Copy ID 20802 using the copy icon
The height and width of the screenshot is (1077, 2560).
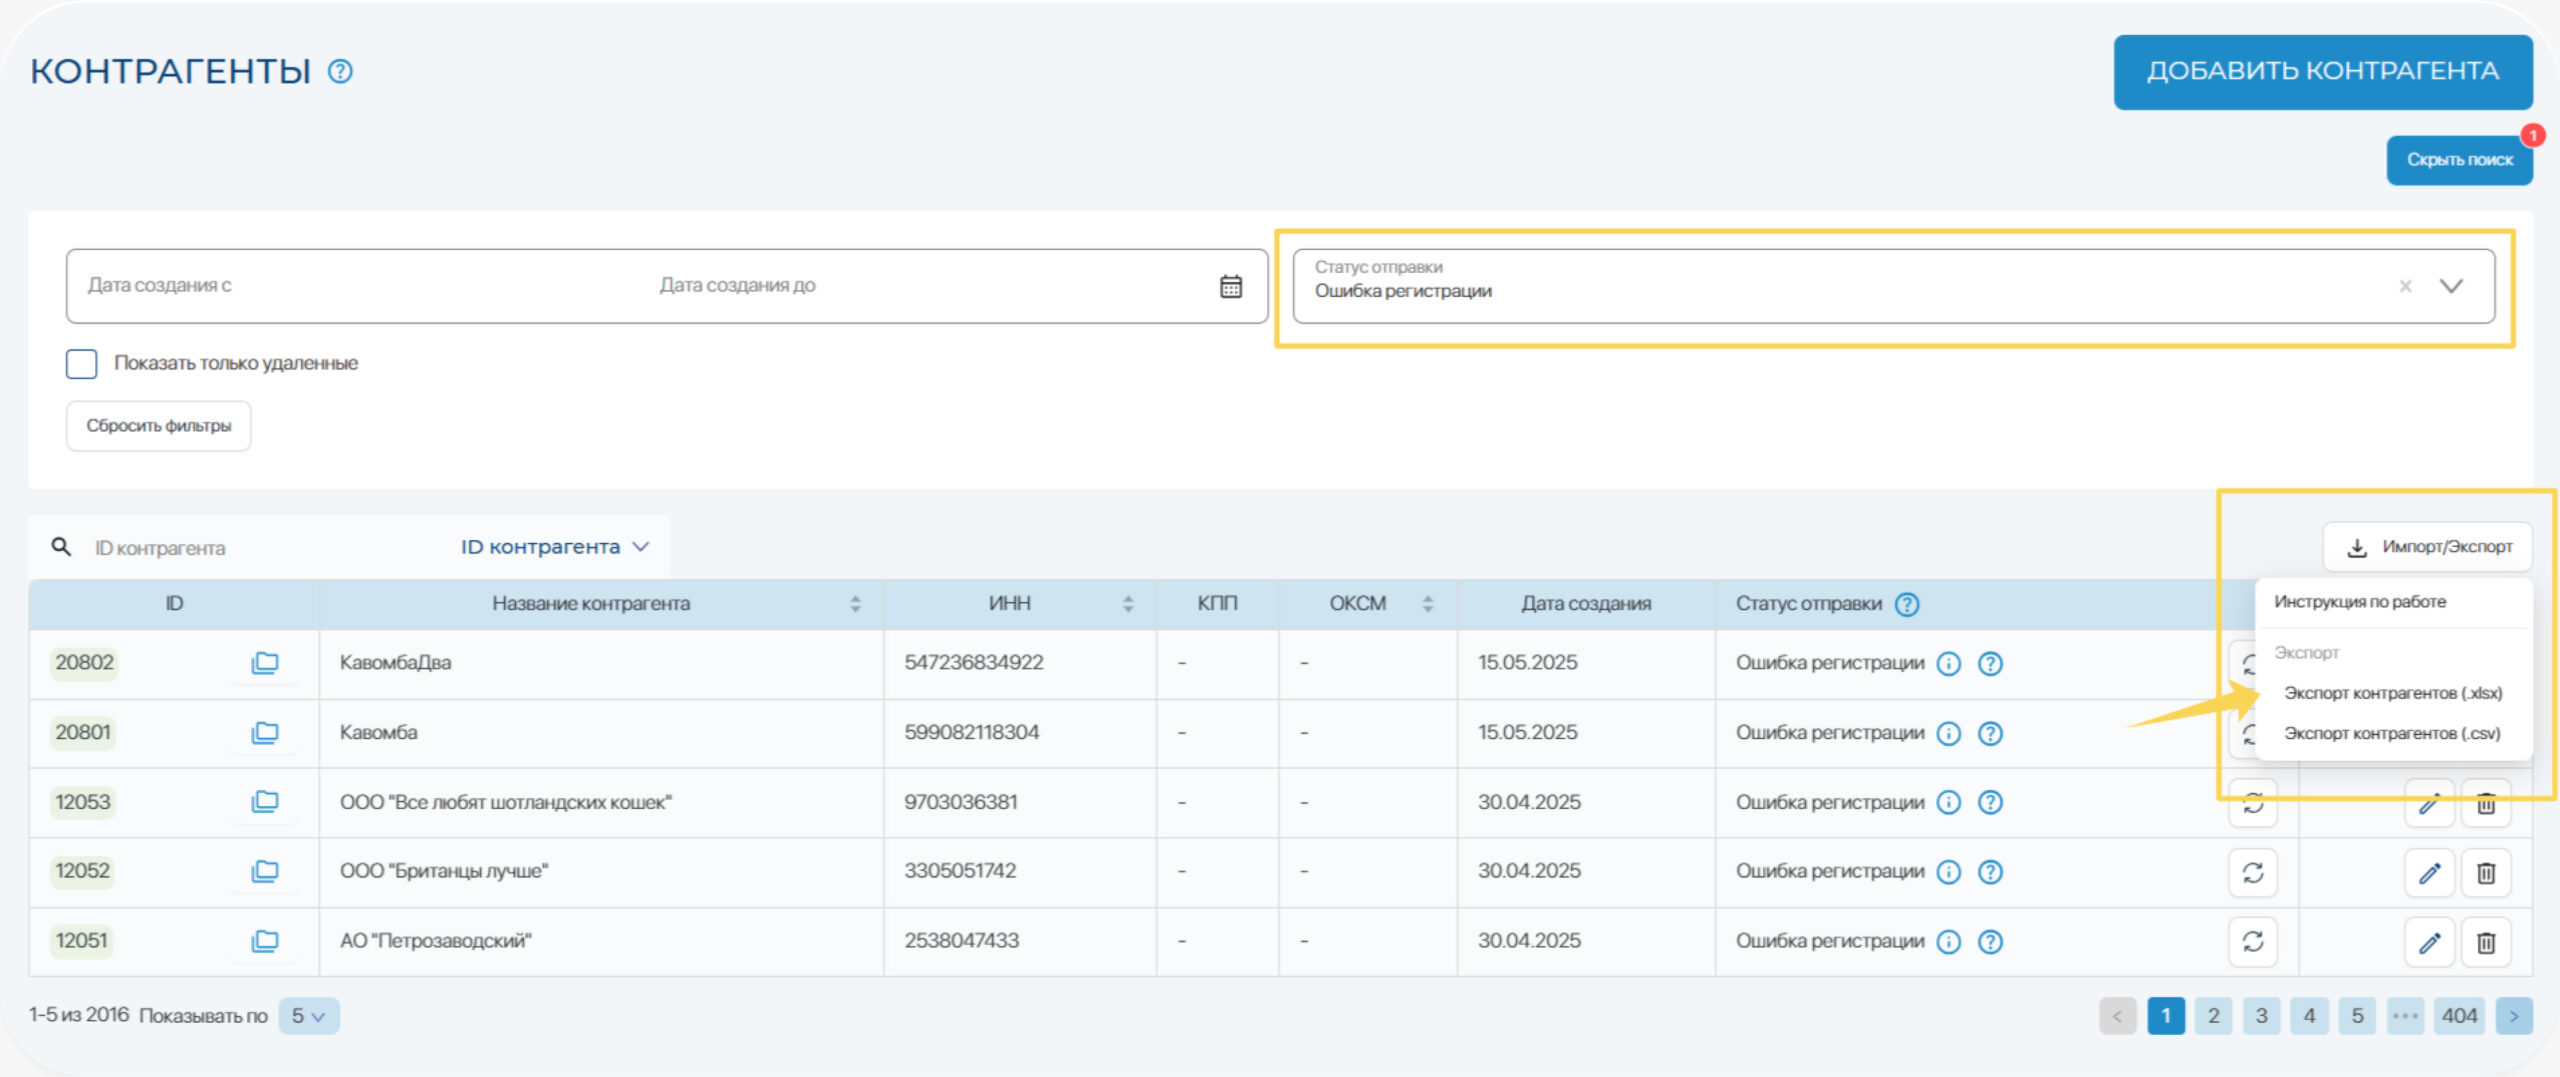pos(265,663)
